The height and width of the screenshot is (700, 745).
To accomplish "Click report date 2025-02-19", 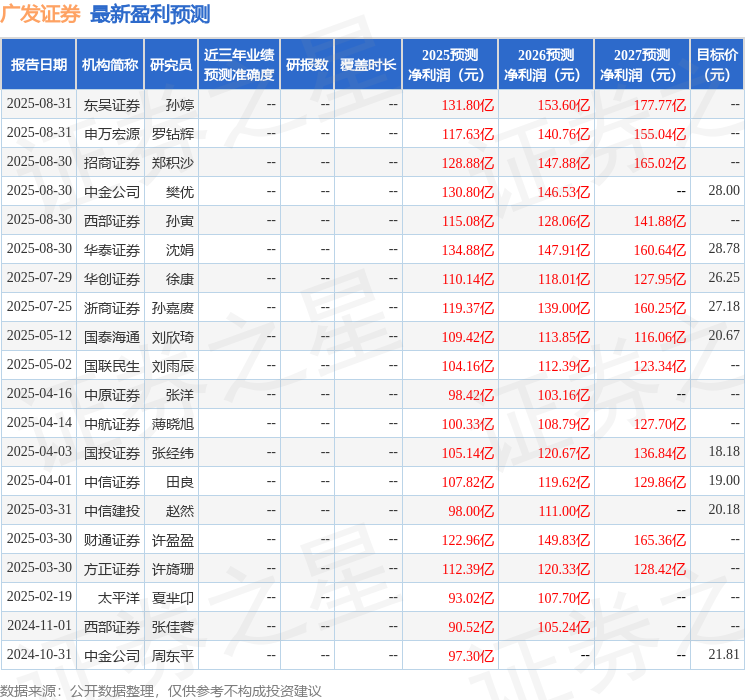I will (39, 596).
